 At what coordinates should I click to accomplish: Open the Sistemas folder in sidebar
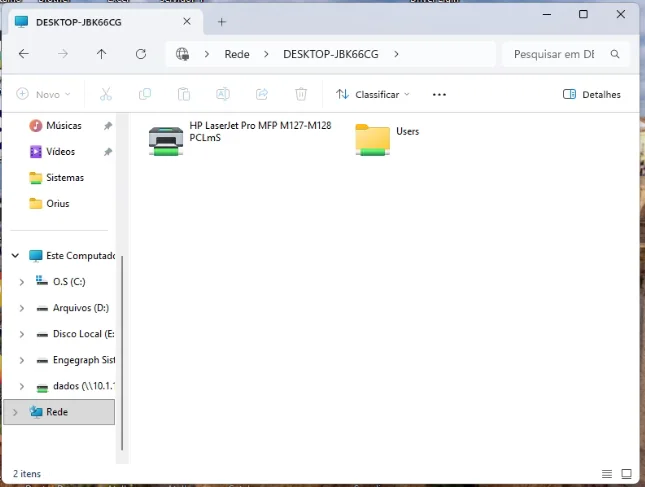pyautogui.click(x=65, y=178)
